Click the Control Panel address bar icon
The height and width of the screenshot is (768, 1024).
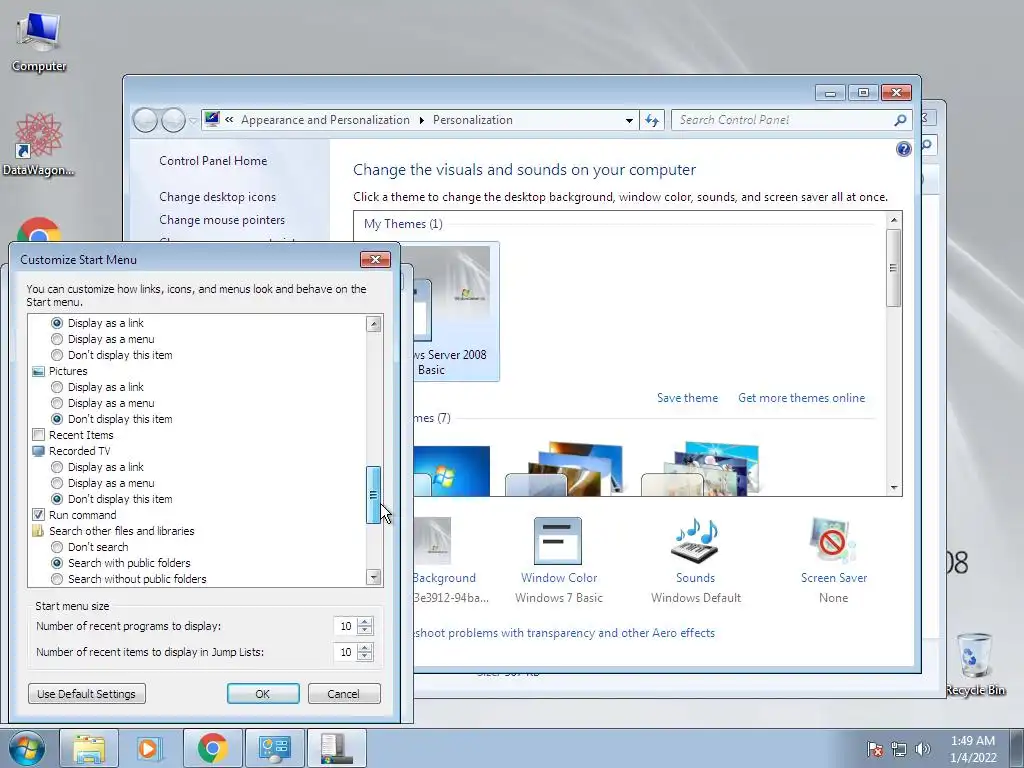click(212, 120)
